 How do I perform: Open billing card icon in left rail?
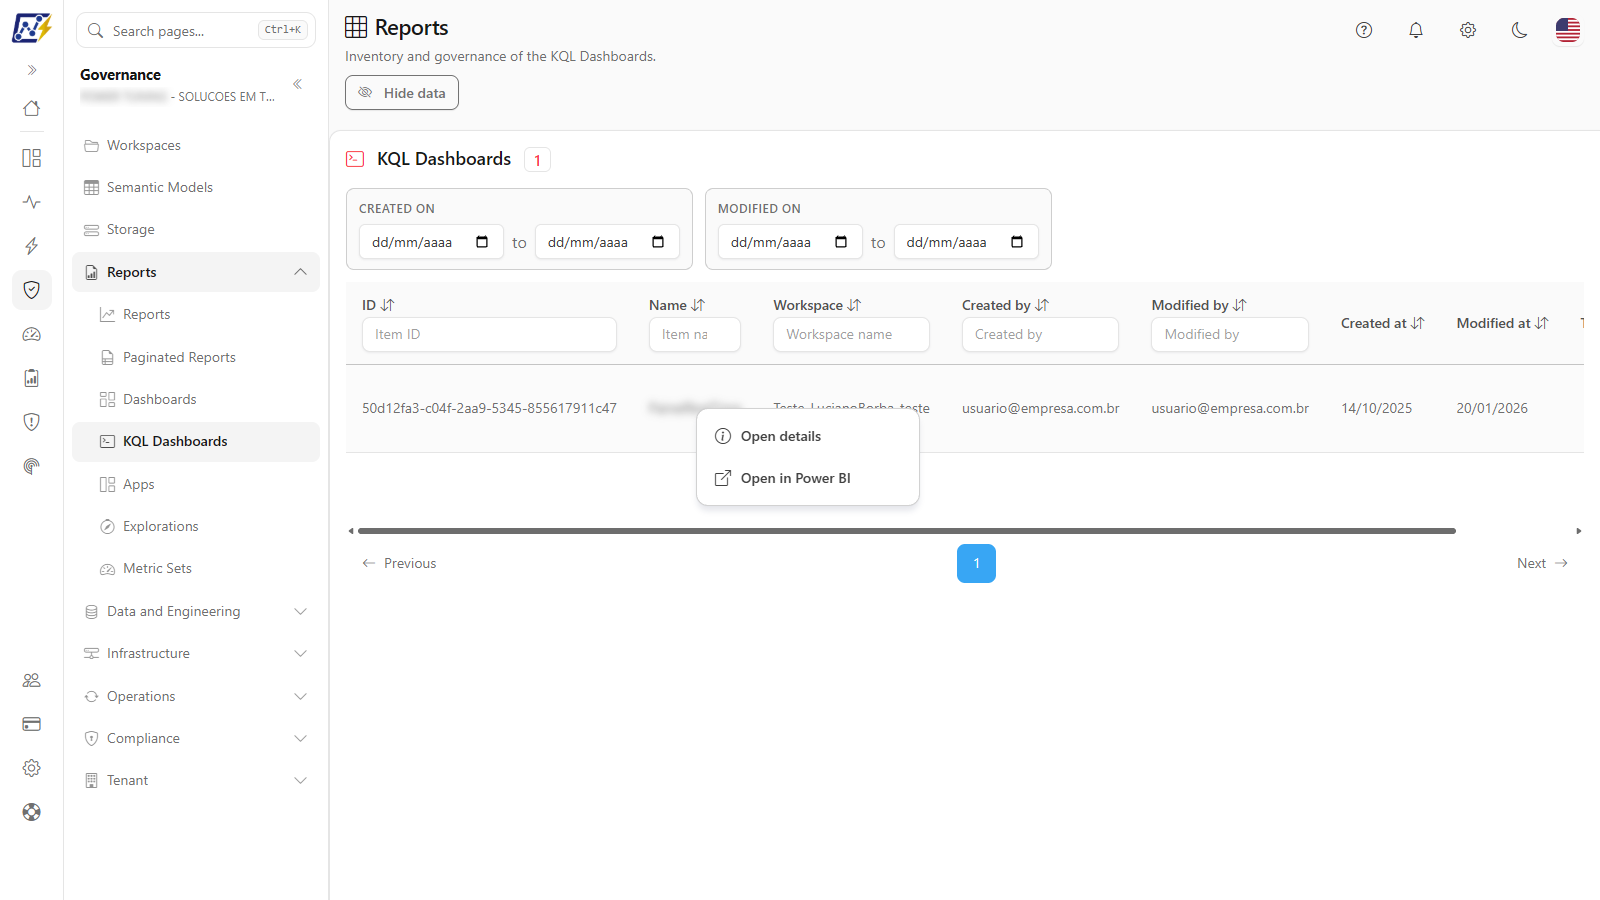click(x=32, y=724)
